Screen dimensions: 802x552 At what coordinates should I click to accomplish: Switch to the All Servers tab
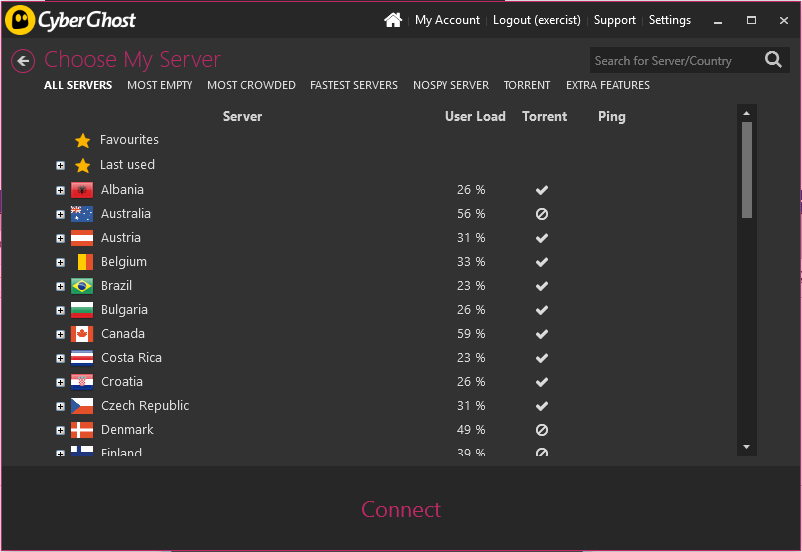pos(78,85)
